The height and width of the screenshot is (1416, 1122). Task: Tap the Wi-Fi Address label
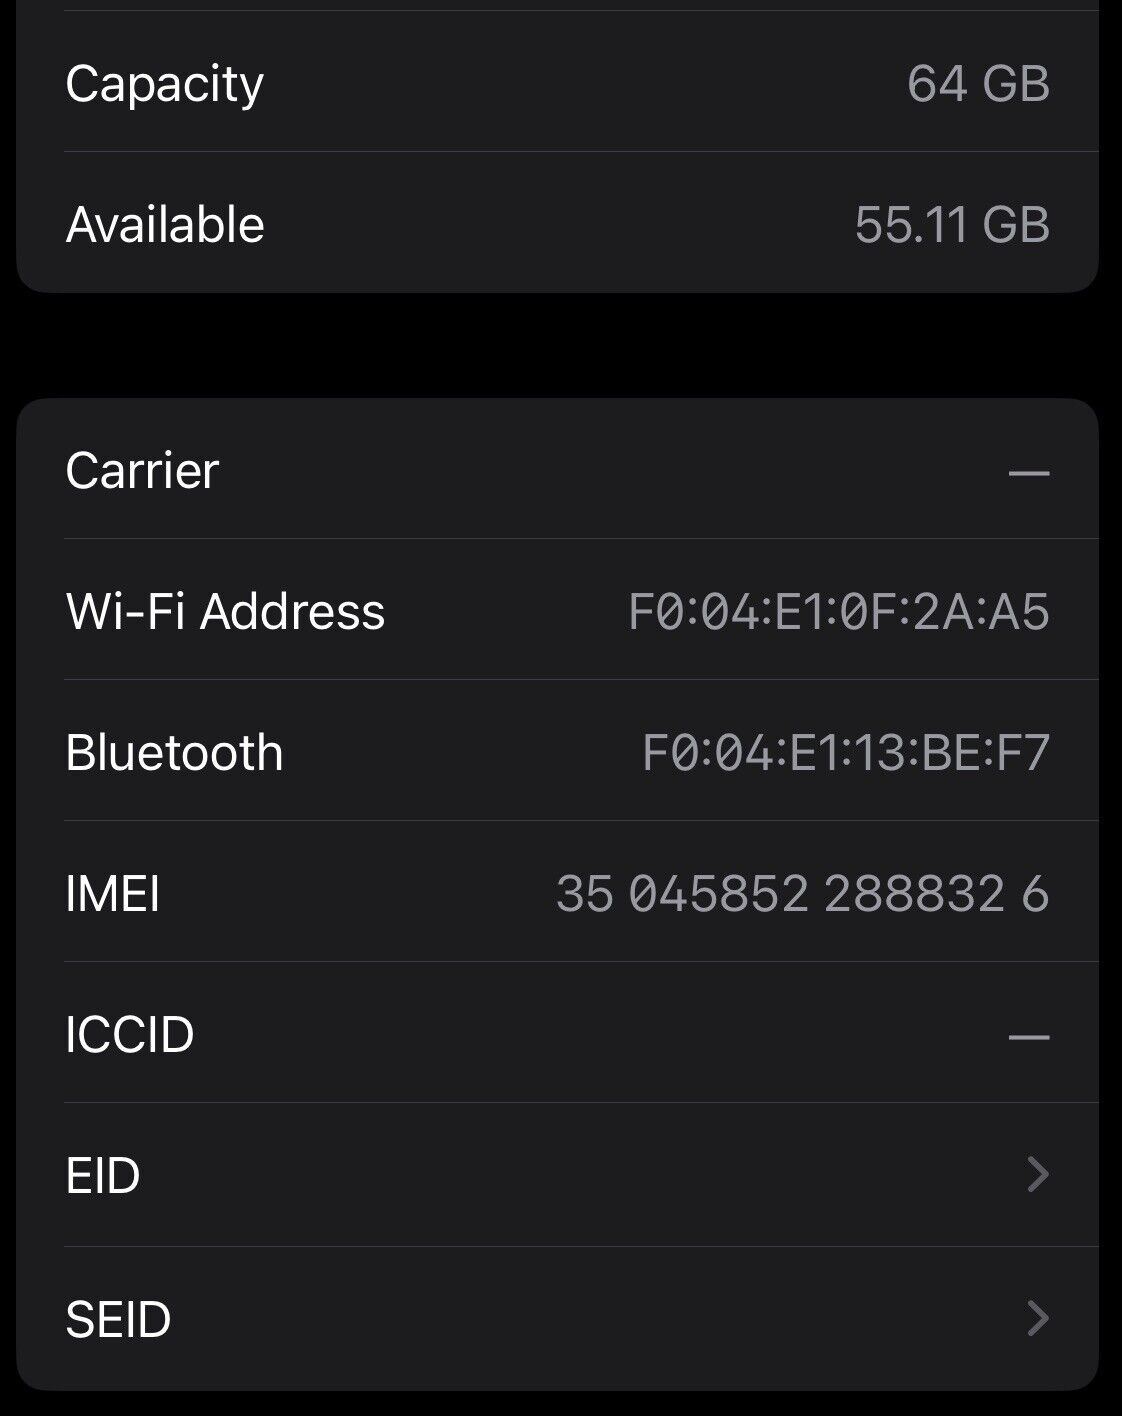[225, 612]
